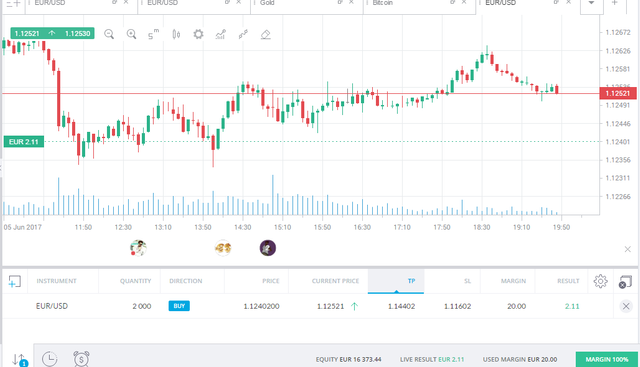Open the trader avatar with red dot
The height and width of the screenshot is (367, 640).
tap(138, 248)
